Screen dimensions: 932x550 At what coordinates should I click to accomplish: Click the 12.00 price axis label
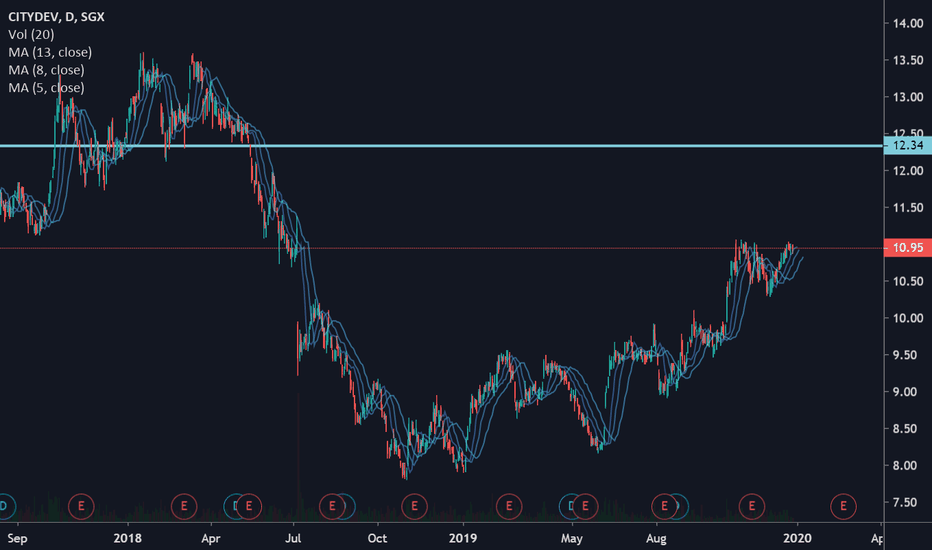908,171
